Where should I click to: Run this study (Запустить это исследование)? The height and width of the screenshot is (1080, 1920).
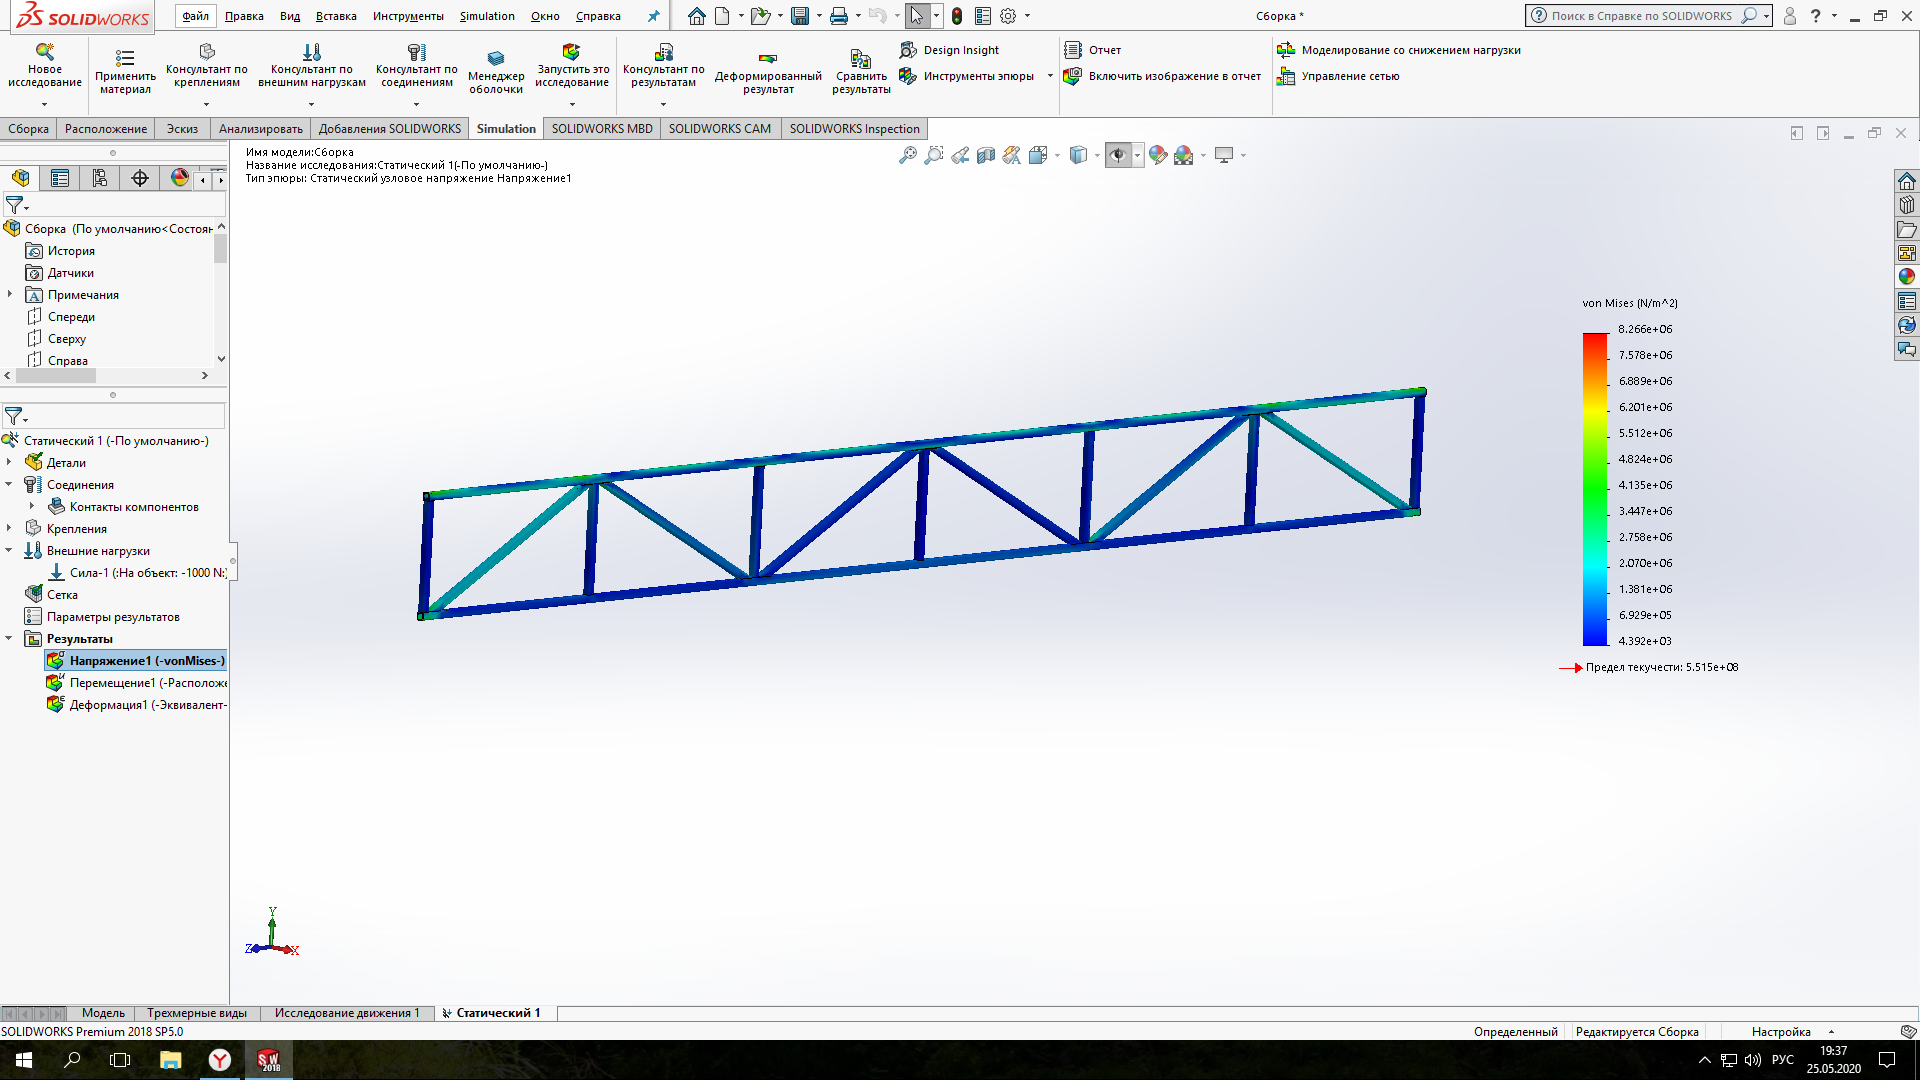point(572,66)
